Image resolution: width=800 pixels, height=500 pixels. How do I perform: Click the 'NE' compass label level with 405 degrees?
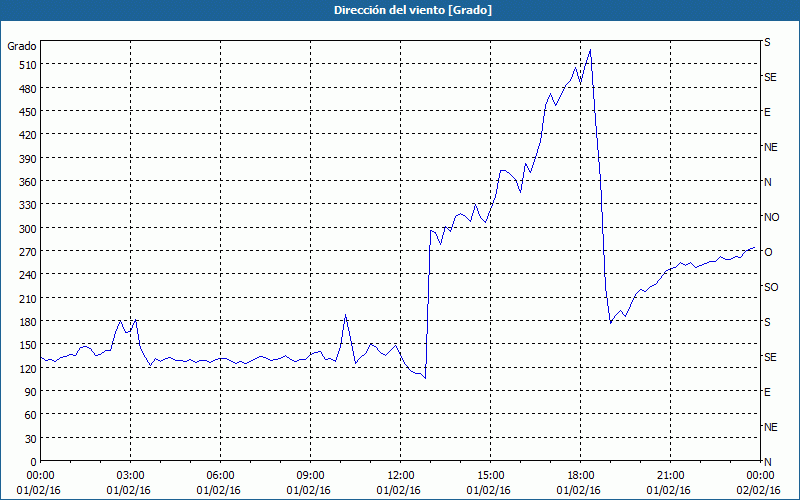click(x=770, y=147)
